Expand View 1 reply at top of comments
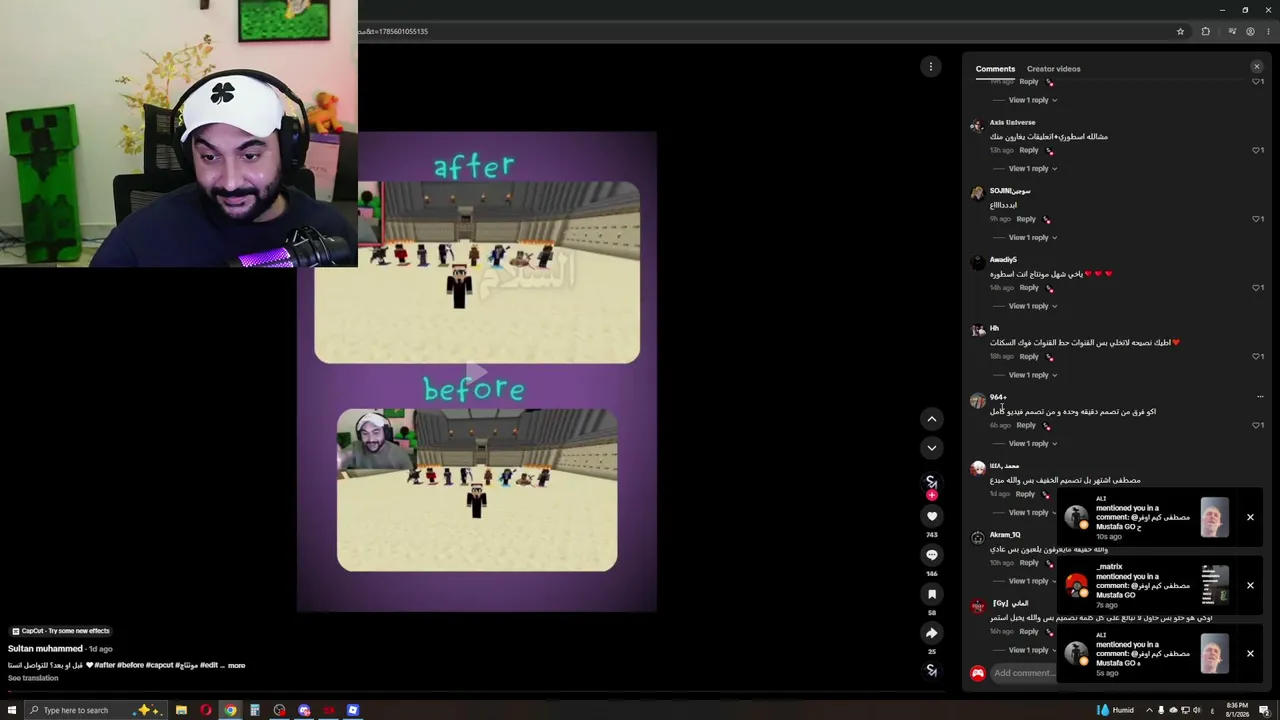Viewport: 1280px width, 720px height. [x=1032, y=100]
